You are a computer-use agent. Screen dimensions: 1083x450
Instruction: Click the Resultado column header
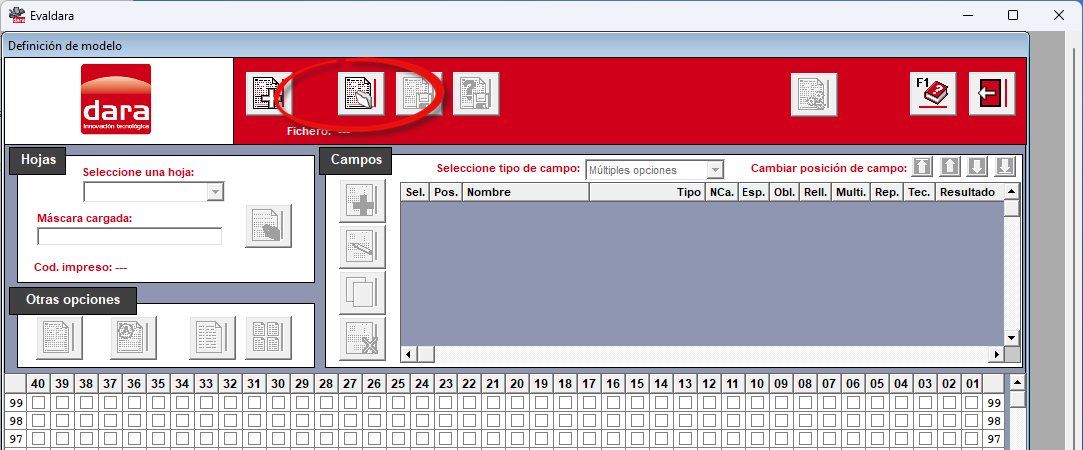[x=969, y=192]
